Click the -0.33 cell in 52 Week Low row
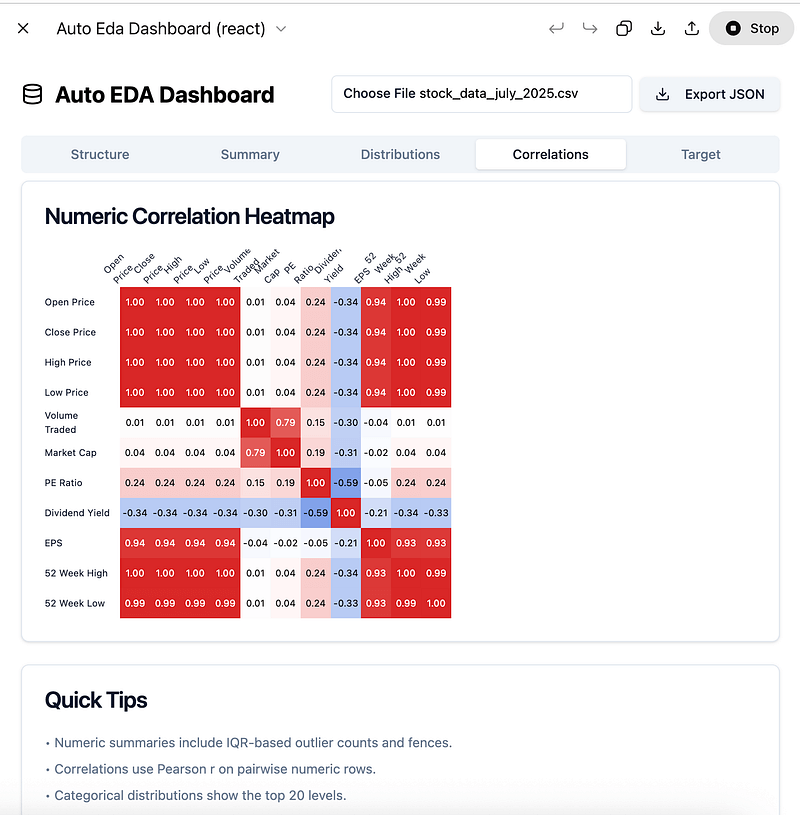 (x=346, y=603)
